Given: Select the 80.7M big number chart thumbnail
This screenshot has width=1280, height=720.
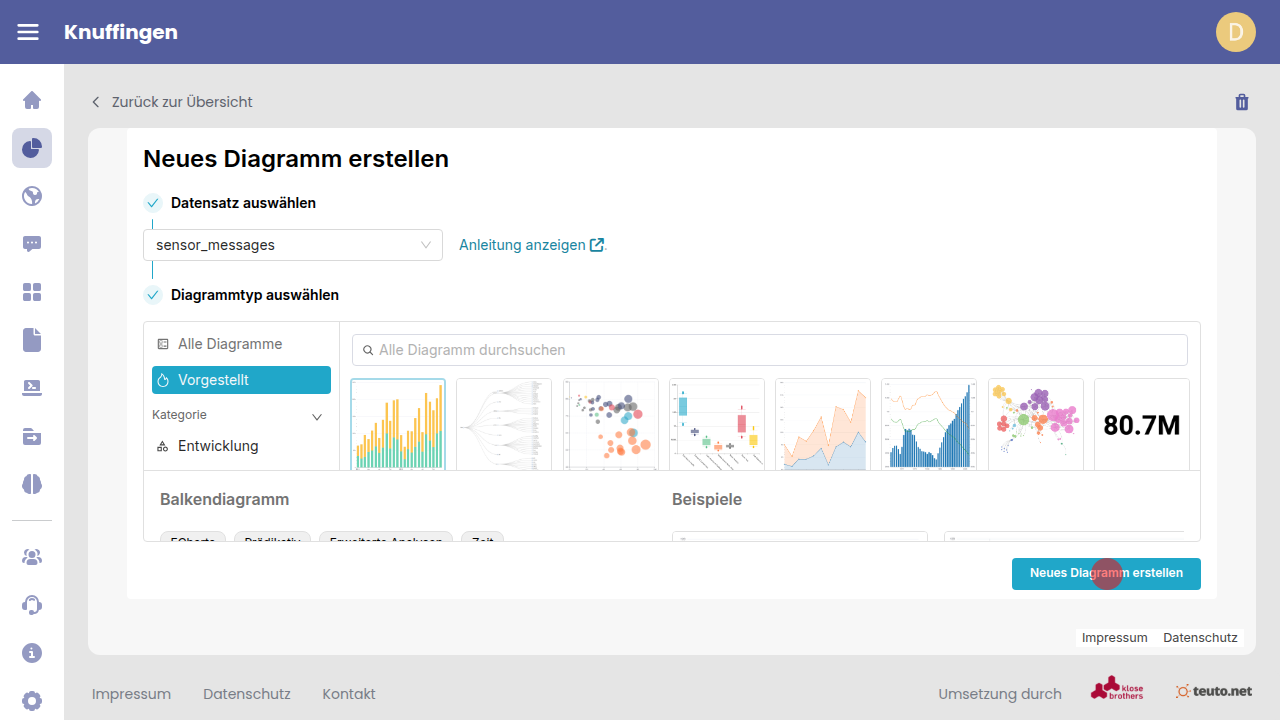Looking at the screenshot, I should pyautogui.click(x=1141, y=424).
